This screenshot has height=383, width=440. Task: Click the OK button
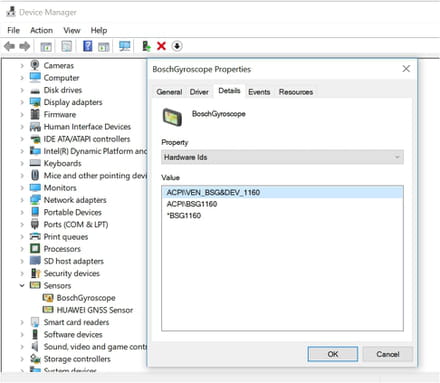(333, 354)
